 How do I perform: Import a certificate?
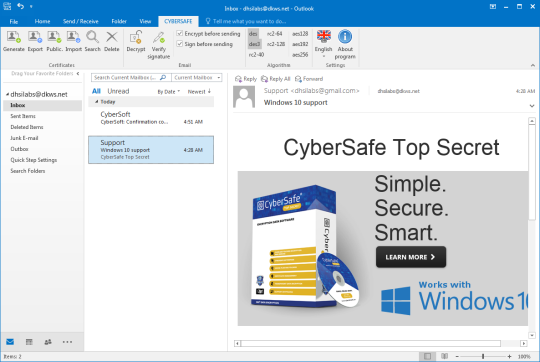(x=73, y=41)
